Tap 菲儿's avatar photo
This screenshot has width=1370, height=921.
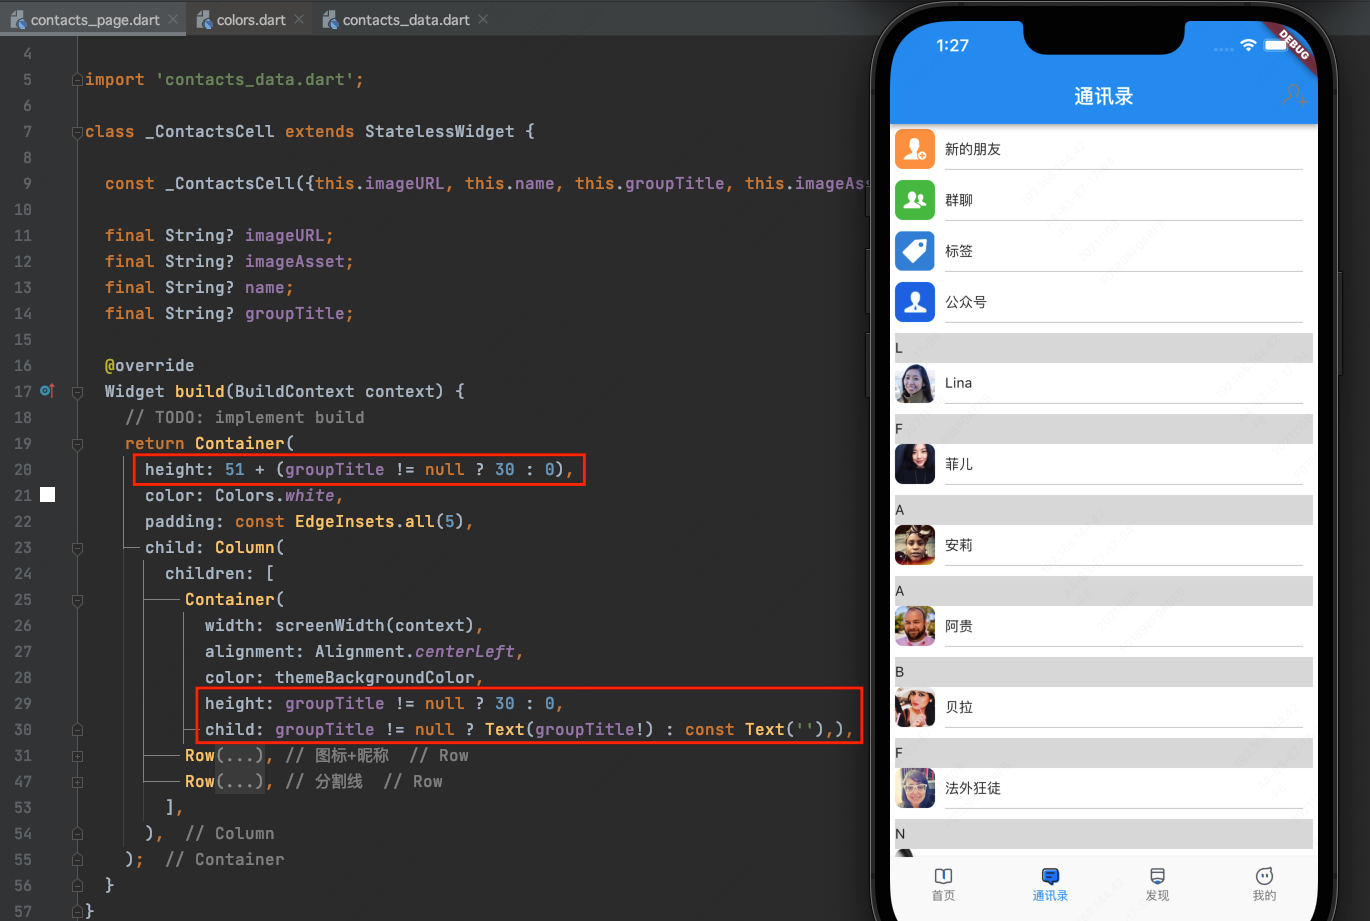[915, 464]
